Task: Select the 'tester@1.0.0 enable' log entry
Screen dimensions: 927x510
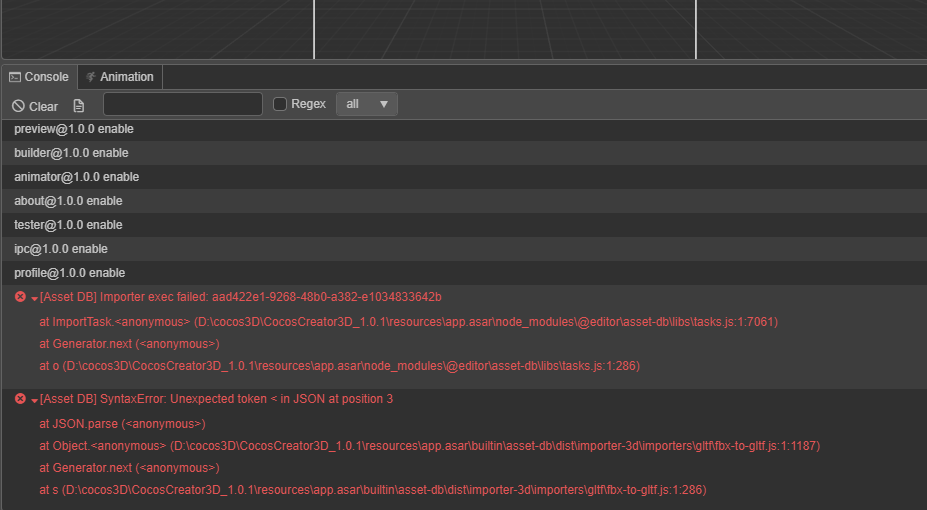Action: point(68,225)
